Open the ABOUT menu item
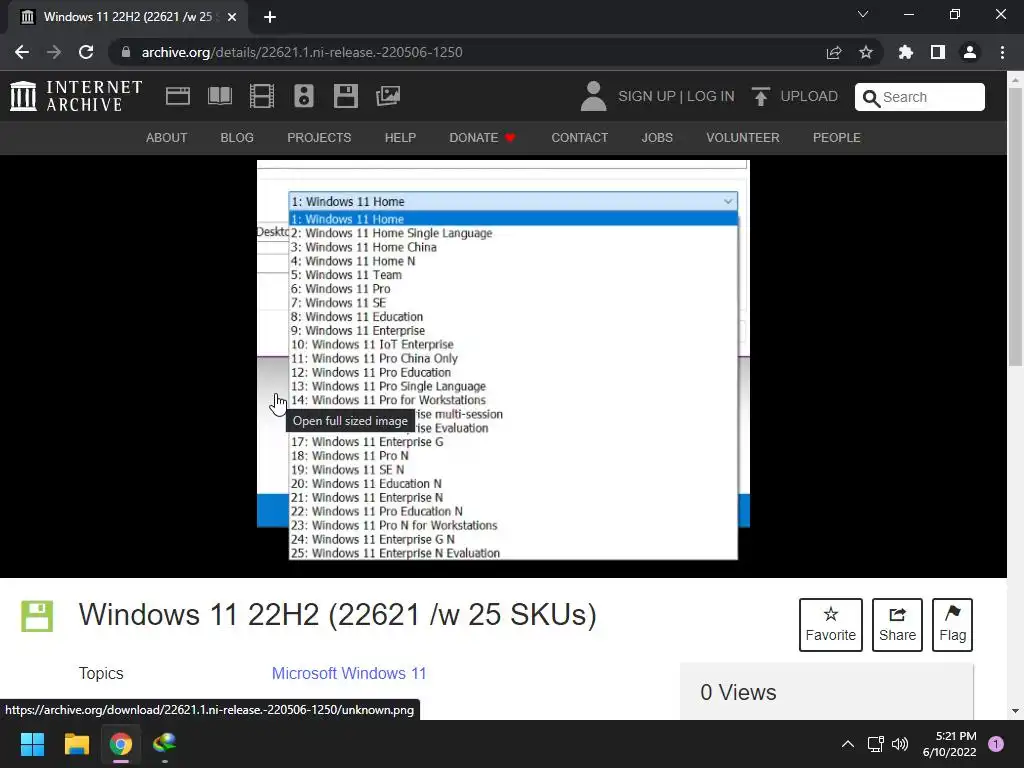Screen dimensions: 1024x768 167,138
